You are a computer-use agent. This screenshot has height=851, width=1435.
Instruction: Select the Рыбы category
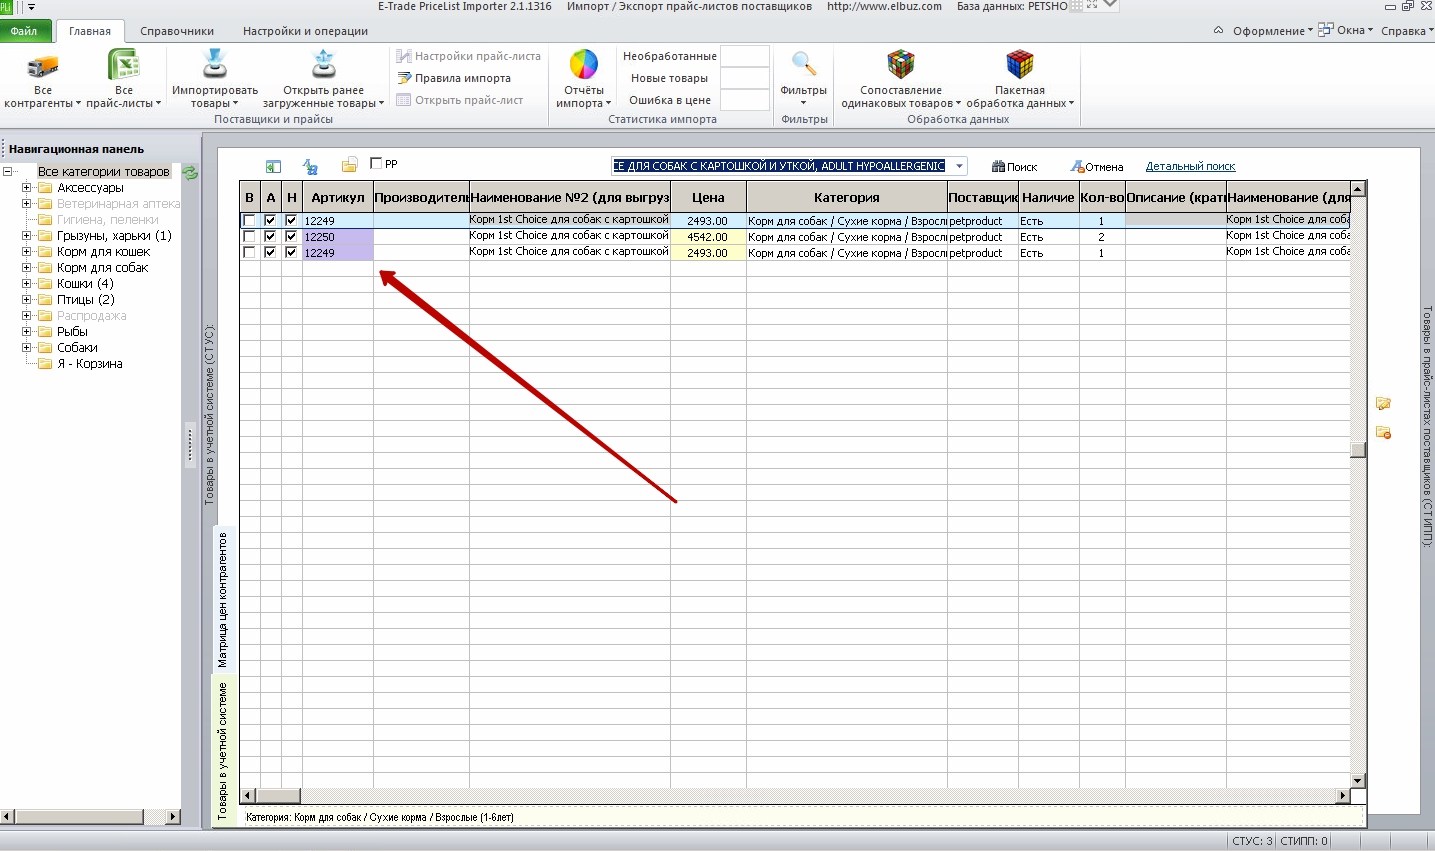pyautogui.click(x=72, y=332)
